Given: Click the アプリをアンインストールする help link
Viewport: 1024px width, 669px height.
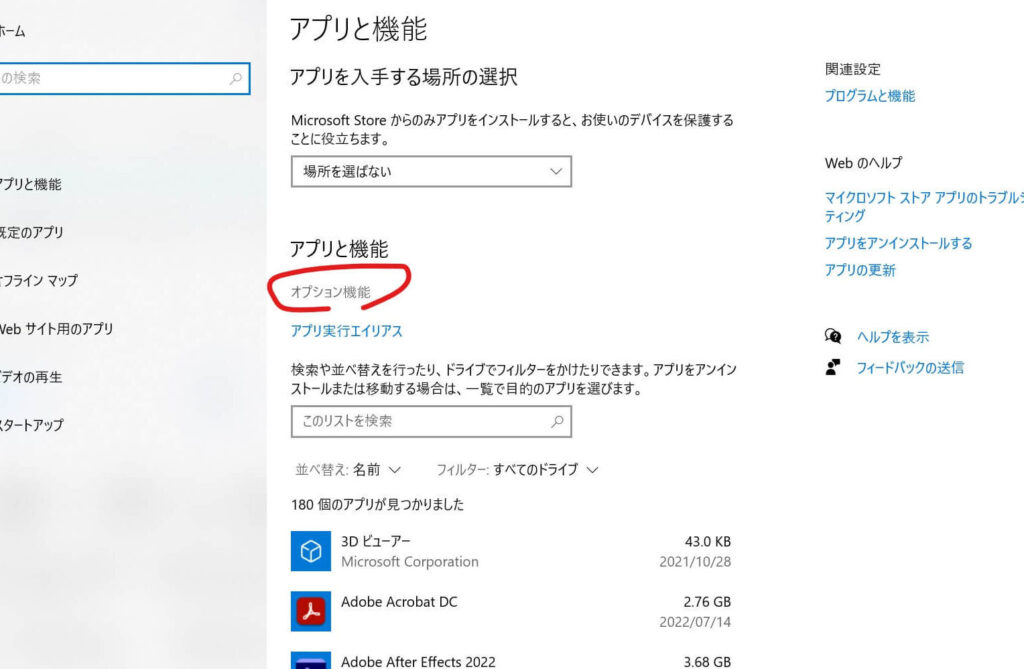Looking at the screenshot, I should point(898,243).
